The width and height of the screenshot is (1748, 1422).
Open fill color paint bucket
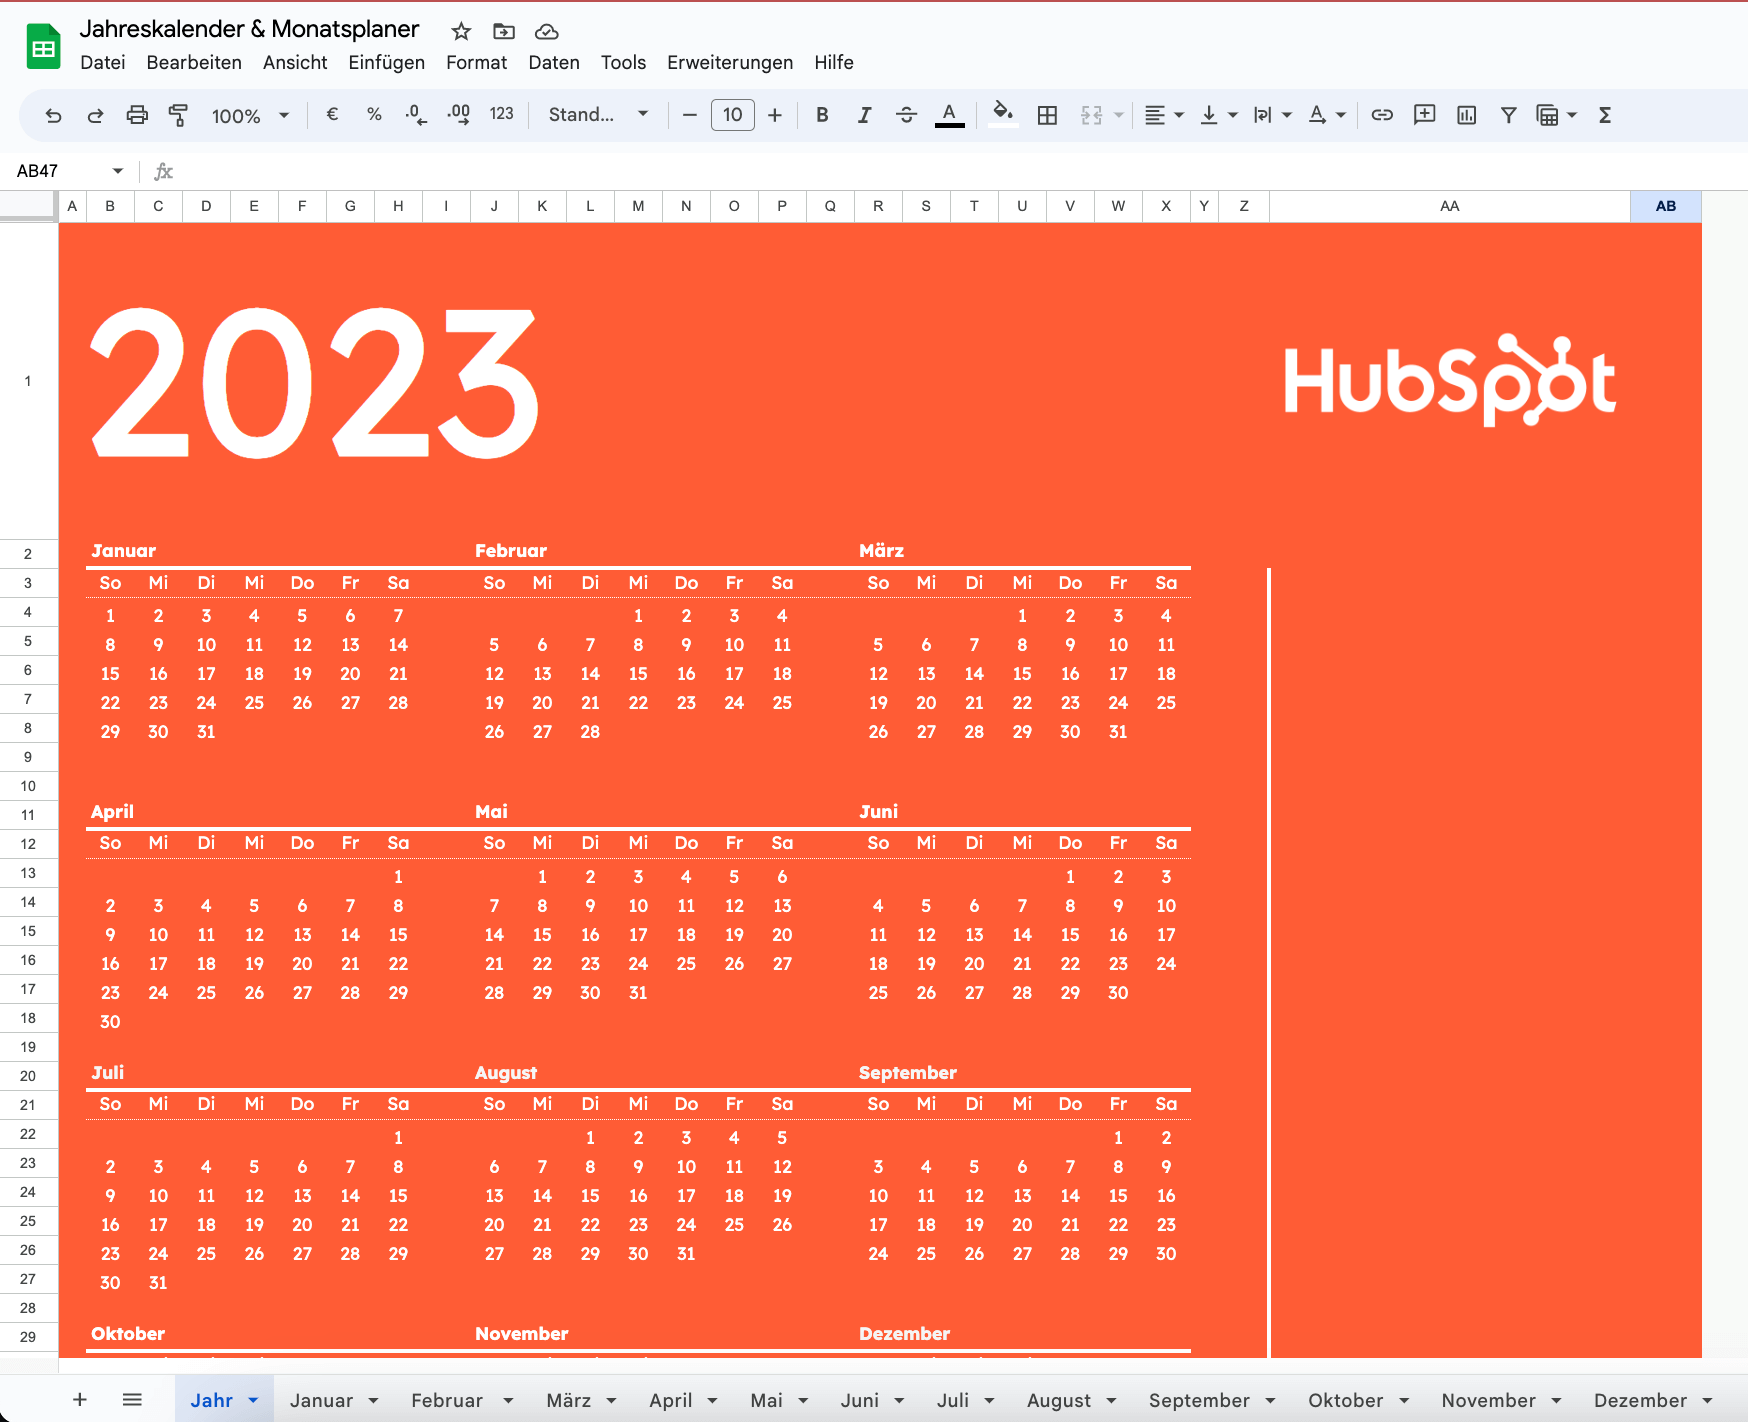[x=1003, y=115]
